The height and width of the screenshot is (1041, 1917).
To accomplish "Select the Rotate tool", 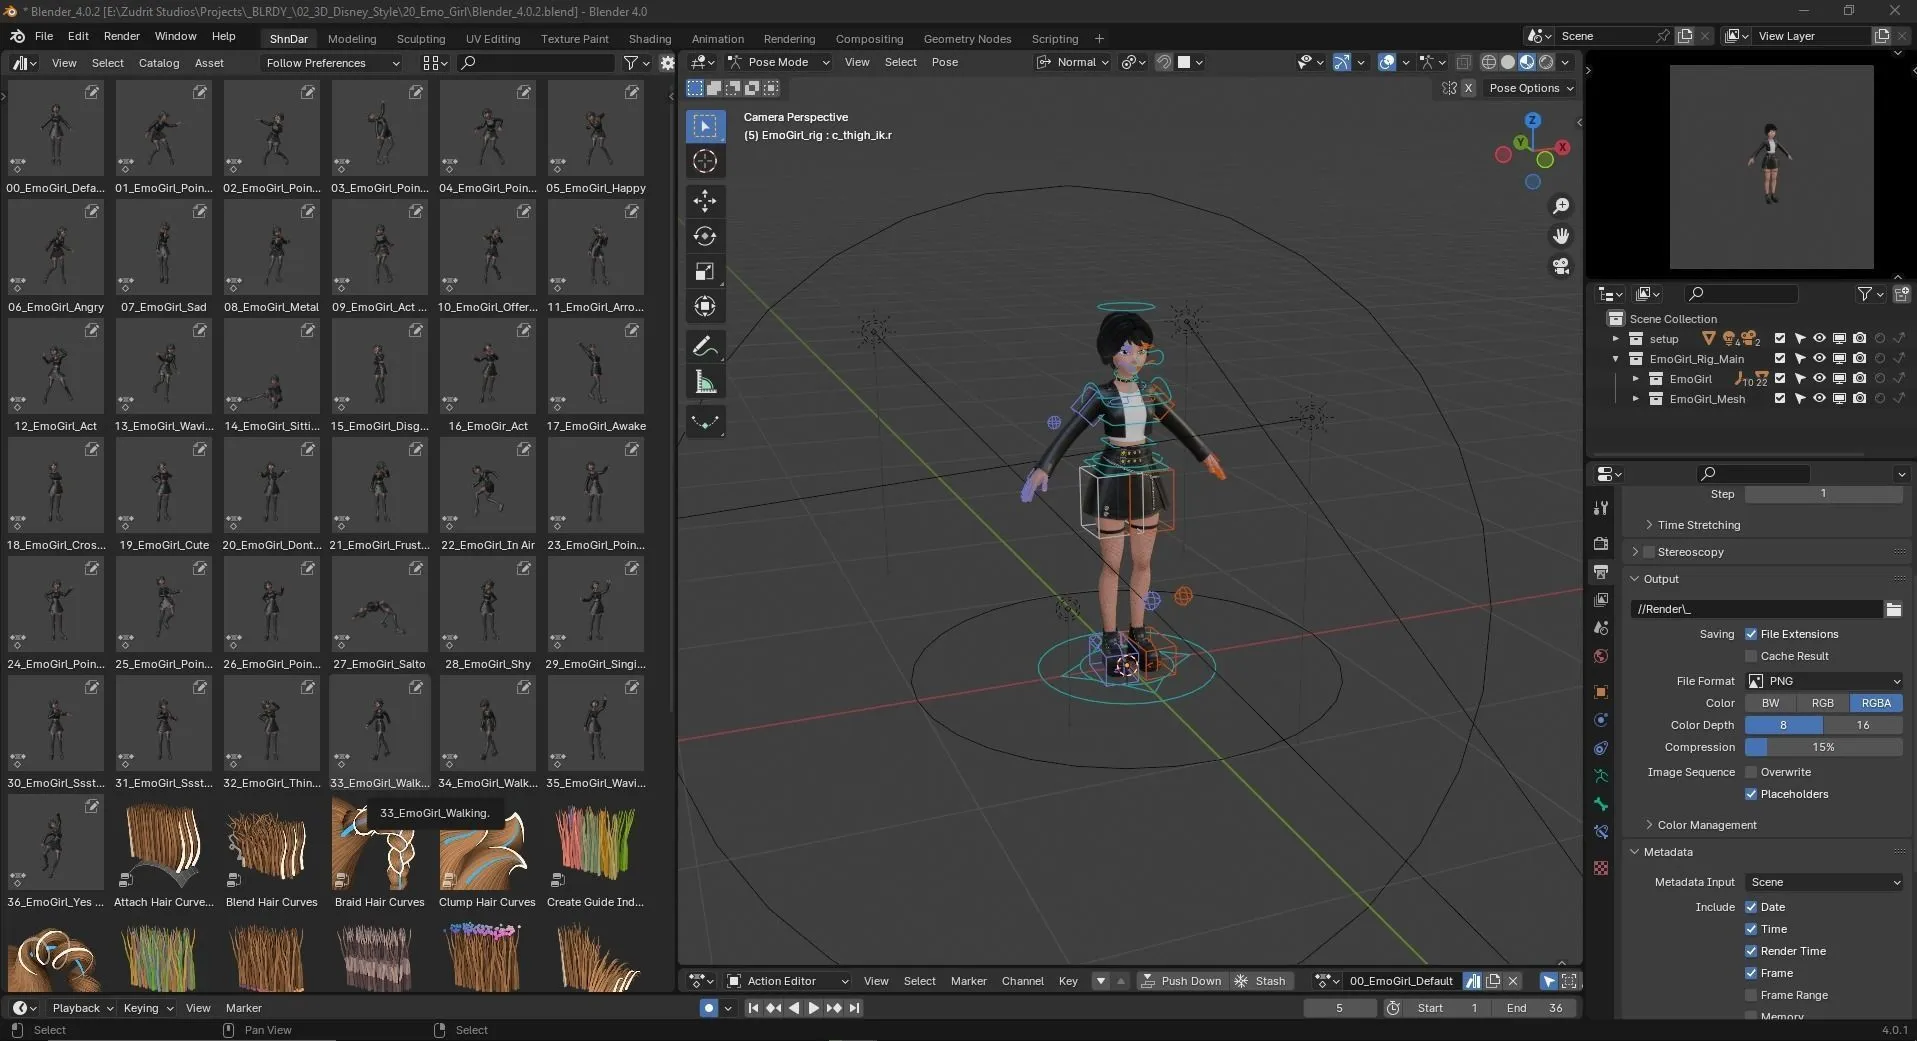I will click(706, 236).
